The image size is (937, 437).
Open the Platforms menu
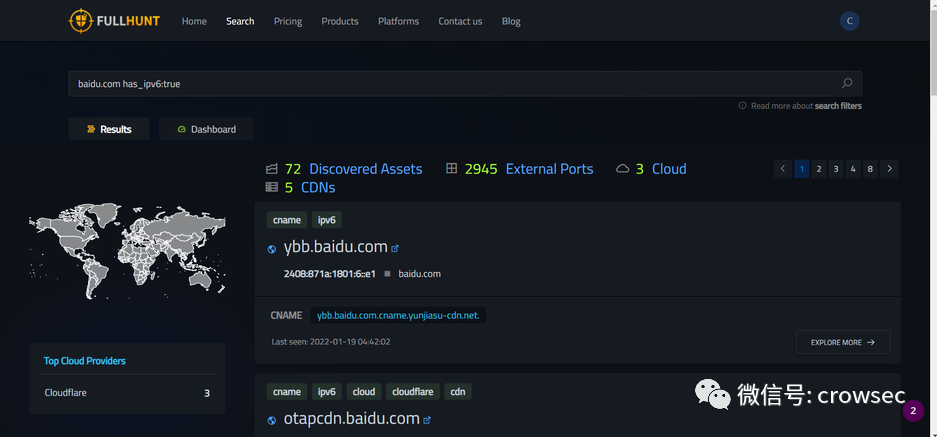399,21
